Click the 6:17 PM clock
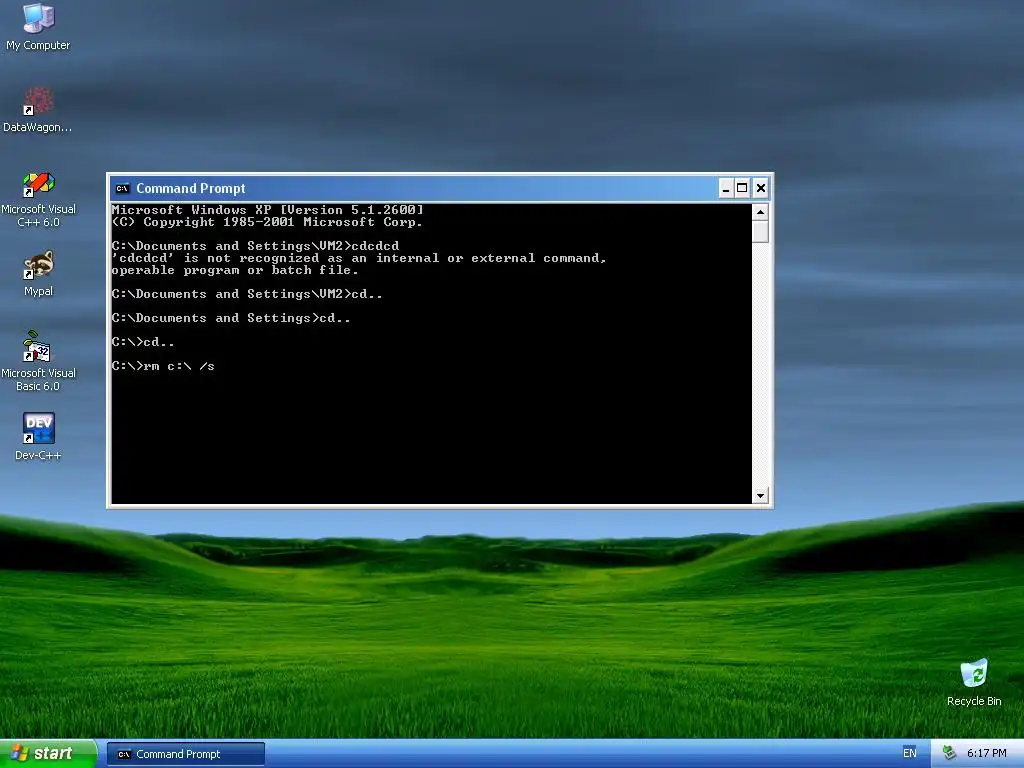The width and height of the screenshot is (1024, 768). 986,753
